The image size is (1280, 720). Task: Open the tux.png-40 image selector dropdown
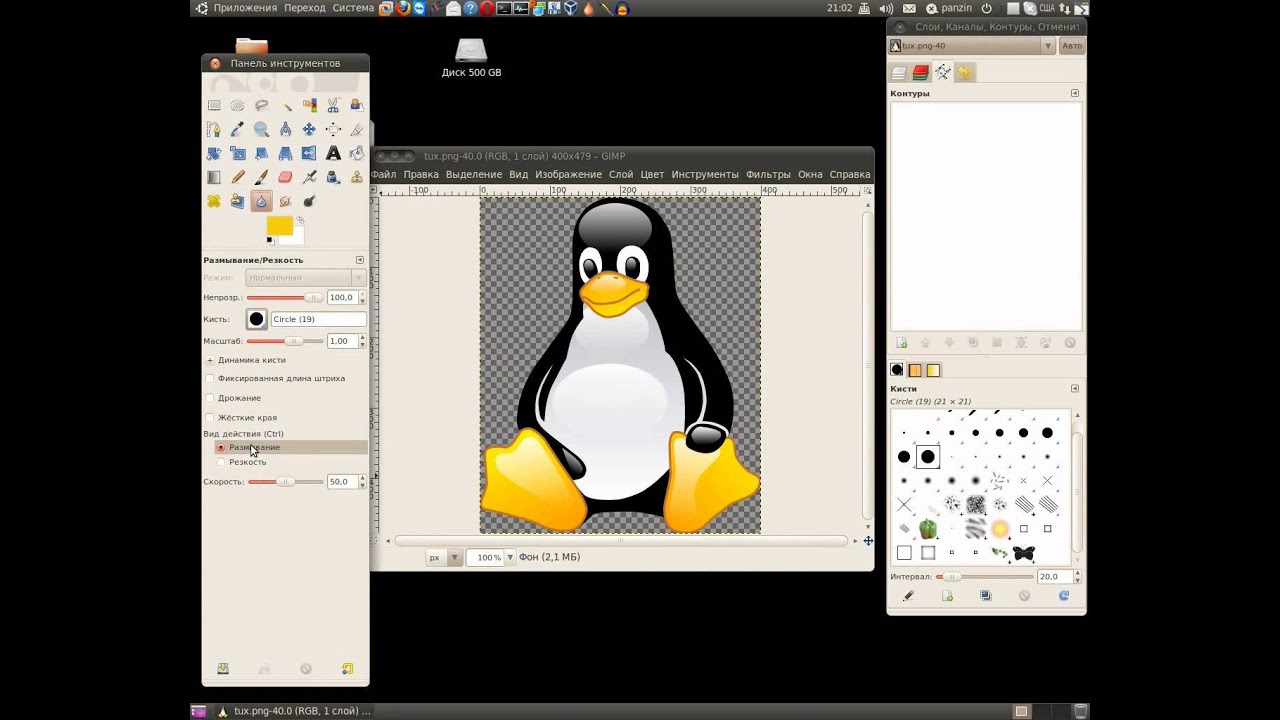coord(972,45)
